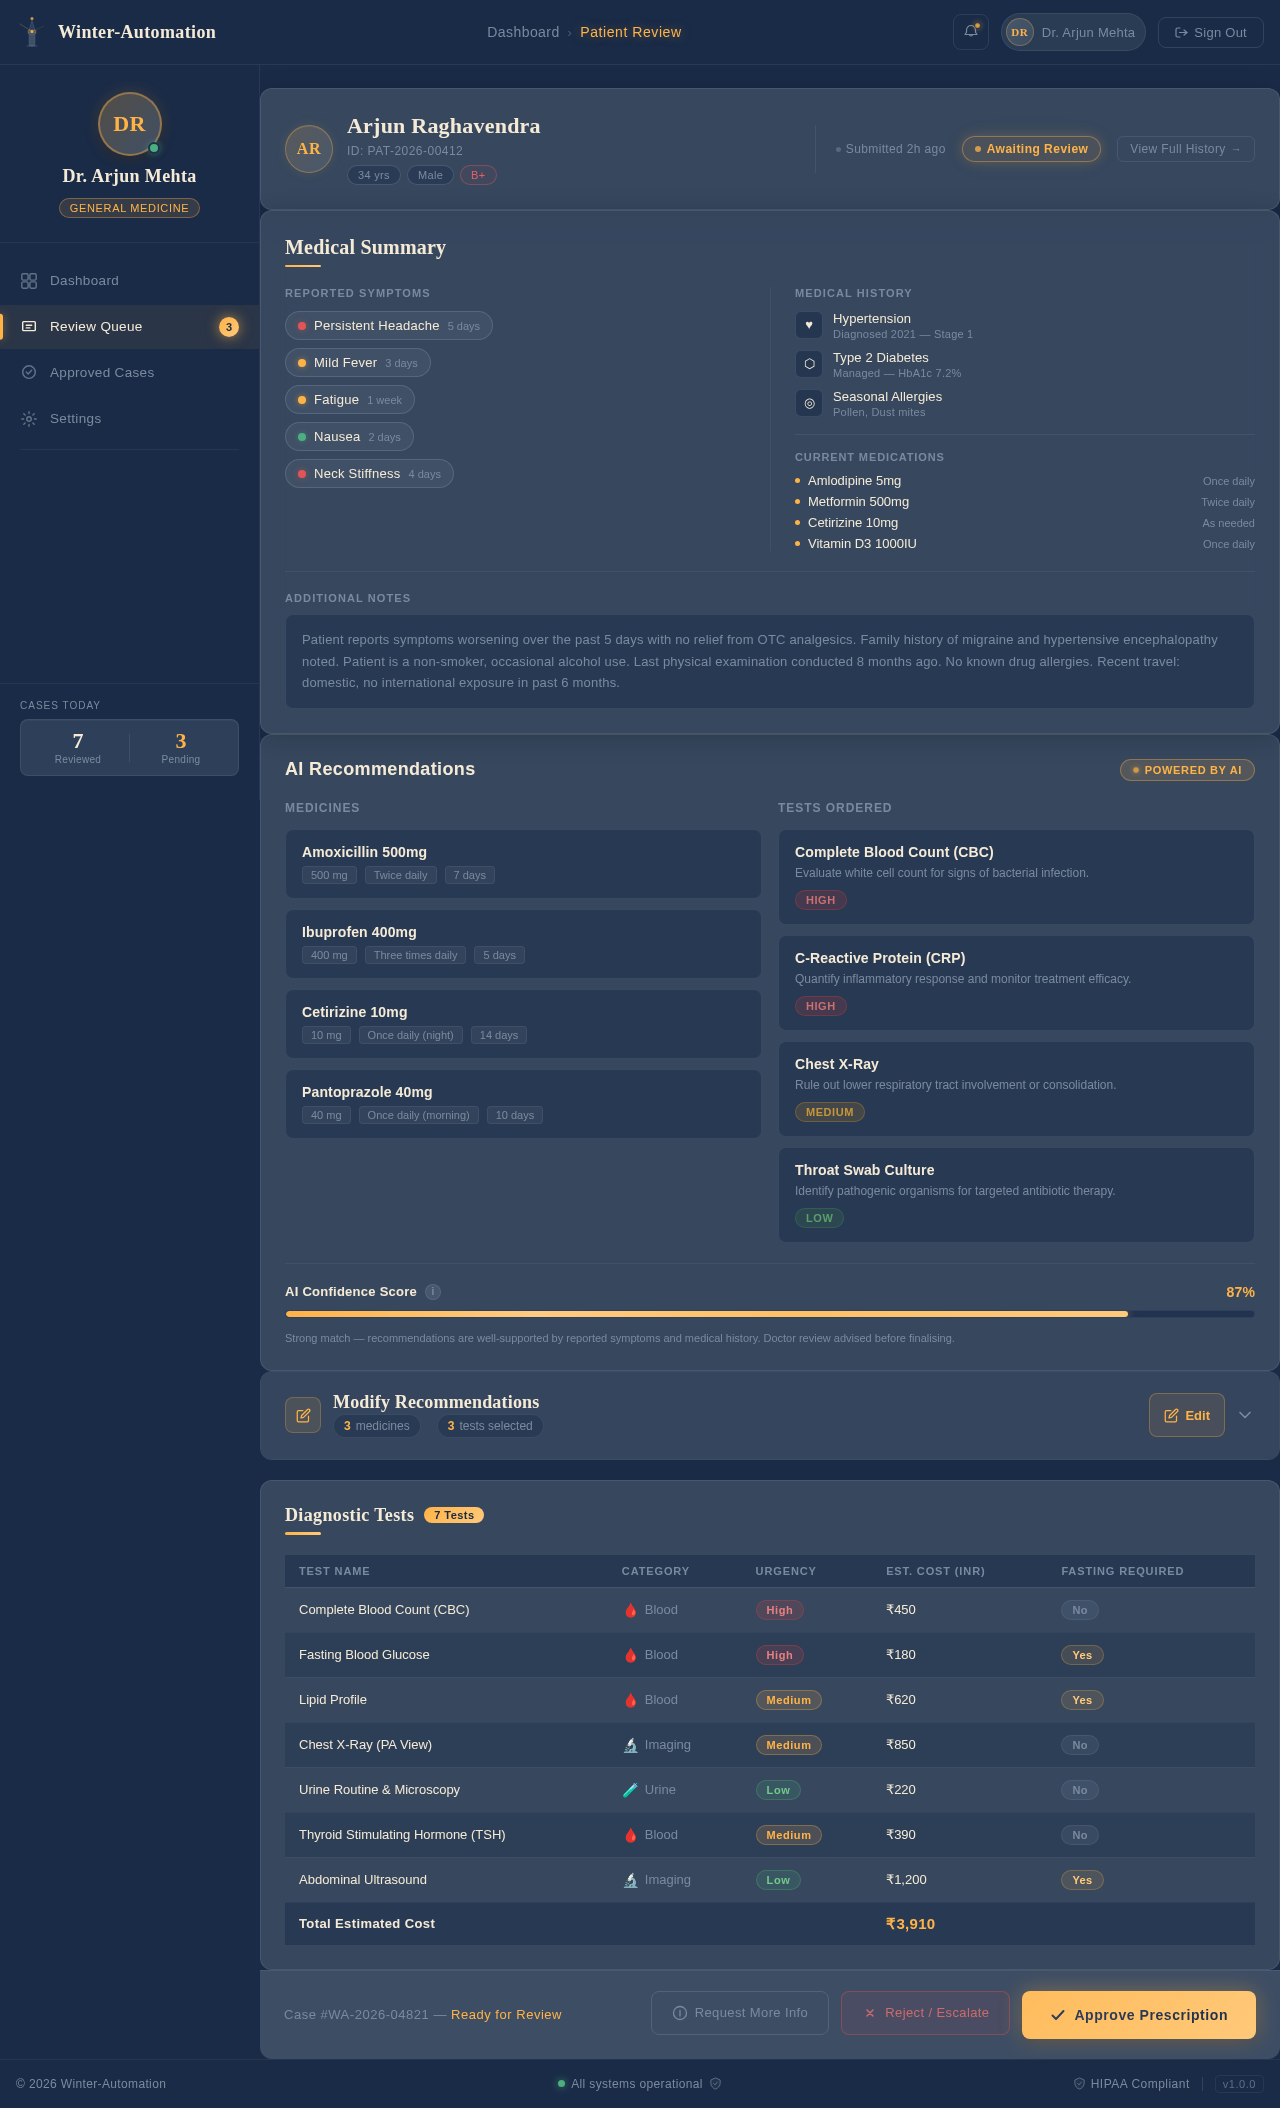Select the Complete Blood Count (CBC) test card

pyautogui.click(x=1016, y=877)
